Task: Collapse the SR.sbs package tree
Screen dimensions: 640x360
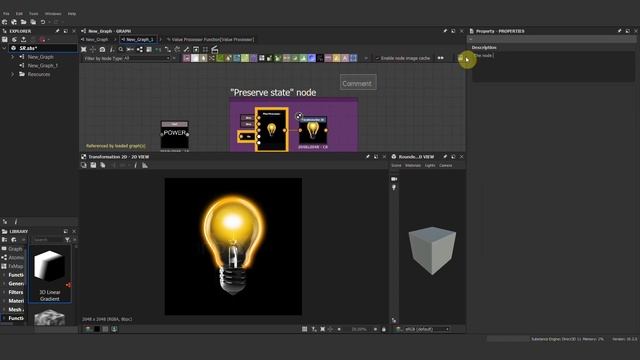Action: (4, 48)
